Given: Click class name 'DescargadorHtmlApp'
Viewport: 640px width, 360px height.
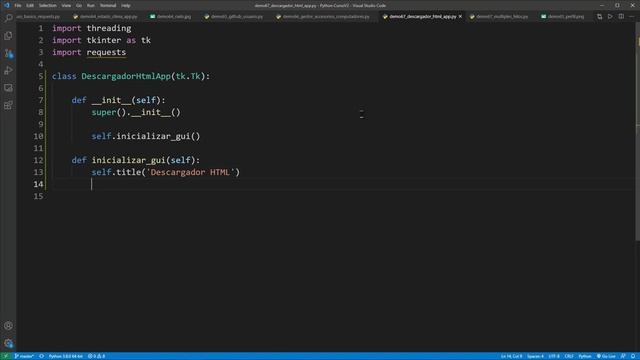Looking at the screenshot, I should [126, 76].
